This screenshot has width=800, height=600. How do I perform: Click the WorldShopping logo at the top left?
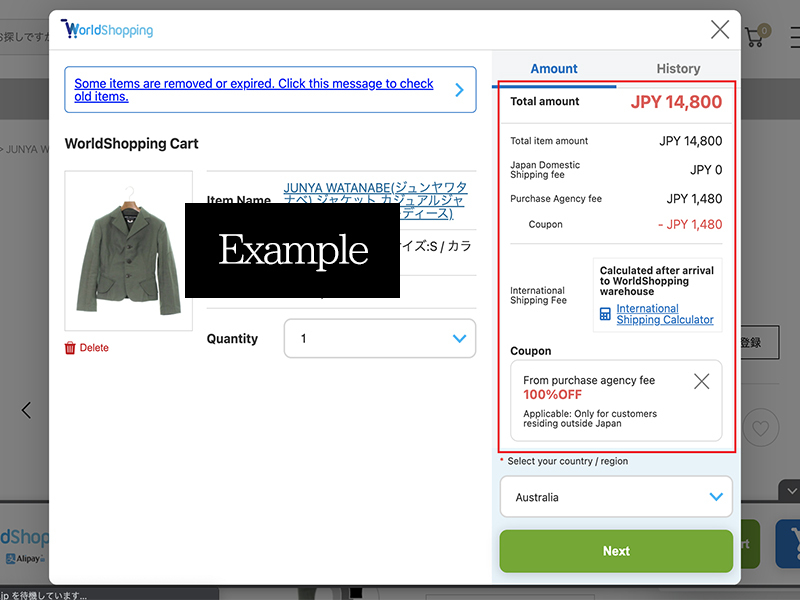[x=106, y=29]
